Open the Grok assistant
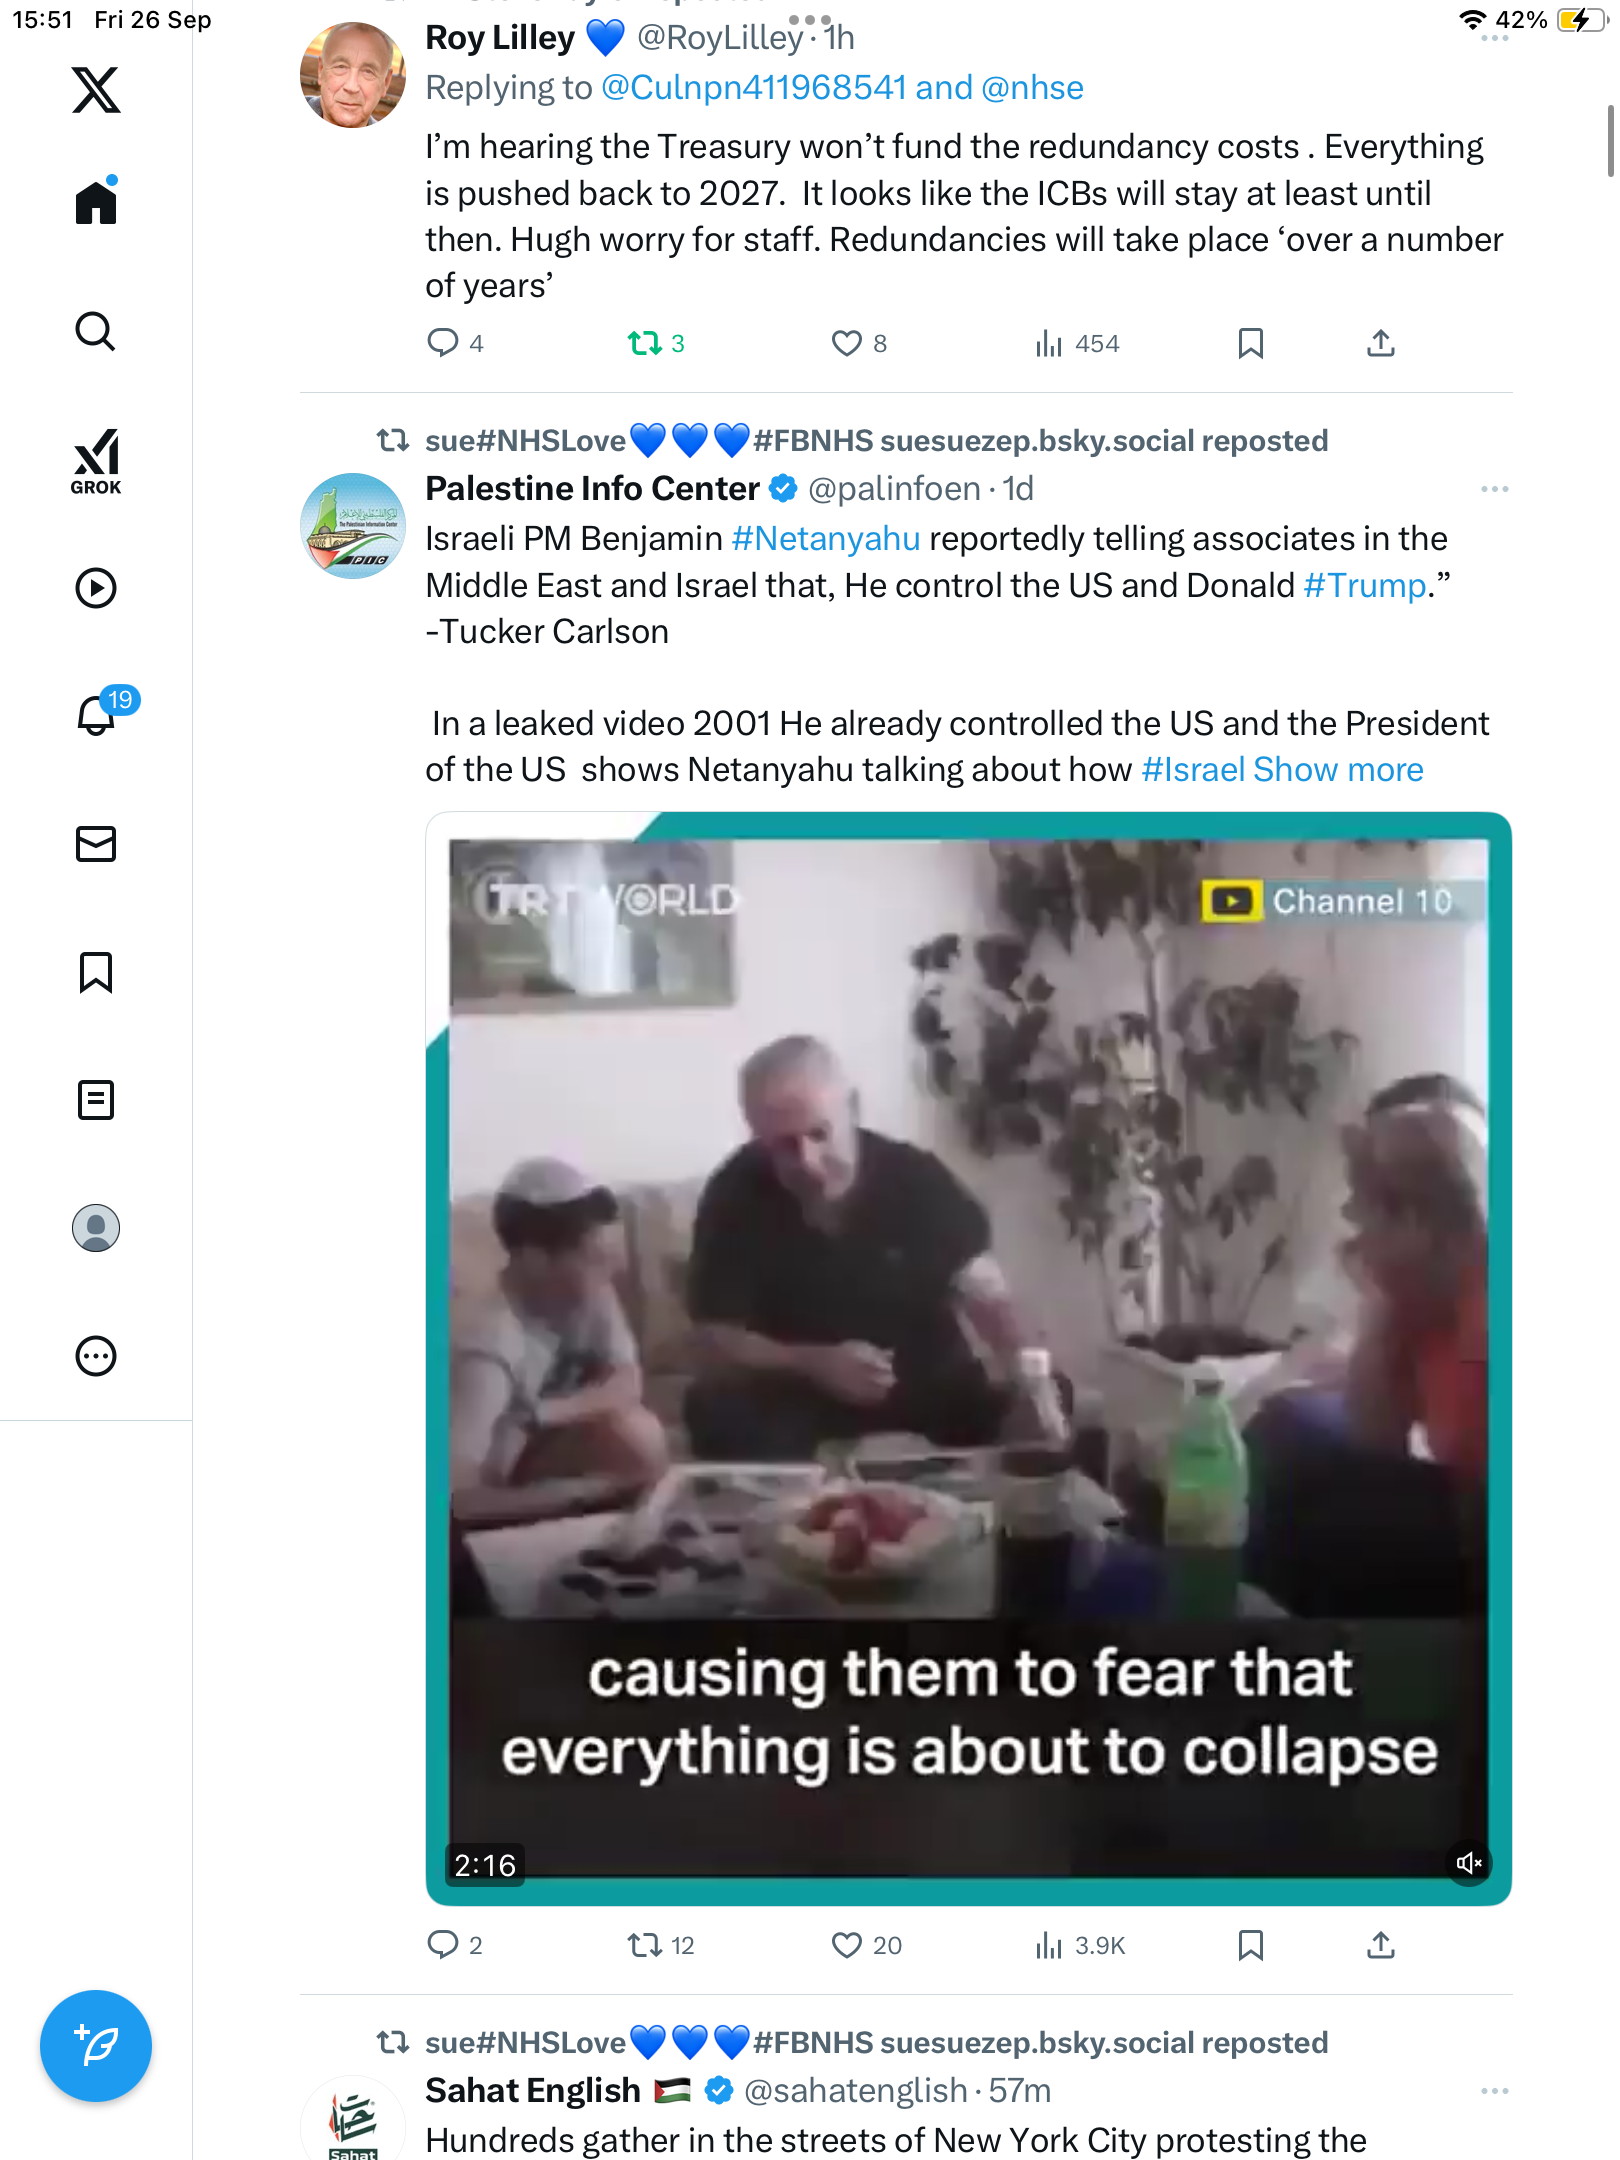The height and width of the screenshot is (2160, 1620). point(96,462)
